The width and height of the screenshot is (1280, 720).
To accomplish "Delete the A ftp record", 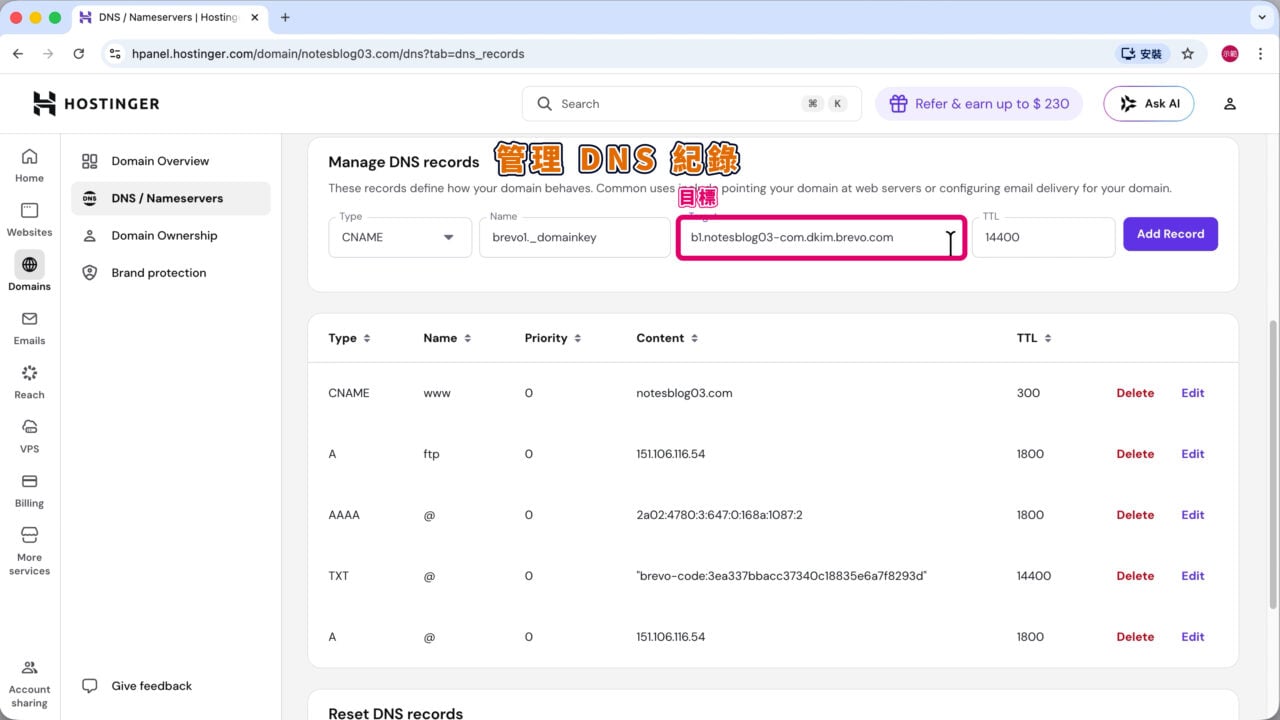I will [1135, 454].
